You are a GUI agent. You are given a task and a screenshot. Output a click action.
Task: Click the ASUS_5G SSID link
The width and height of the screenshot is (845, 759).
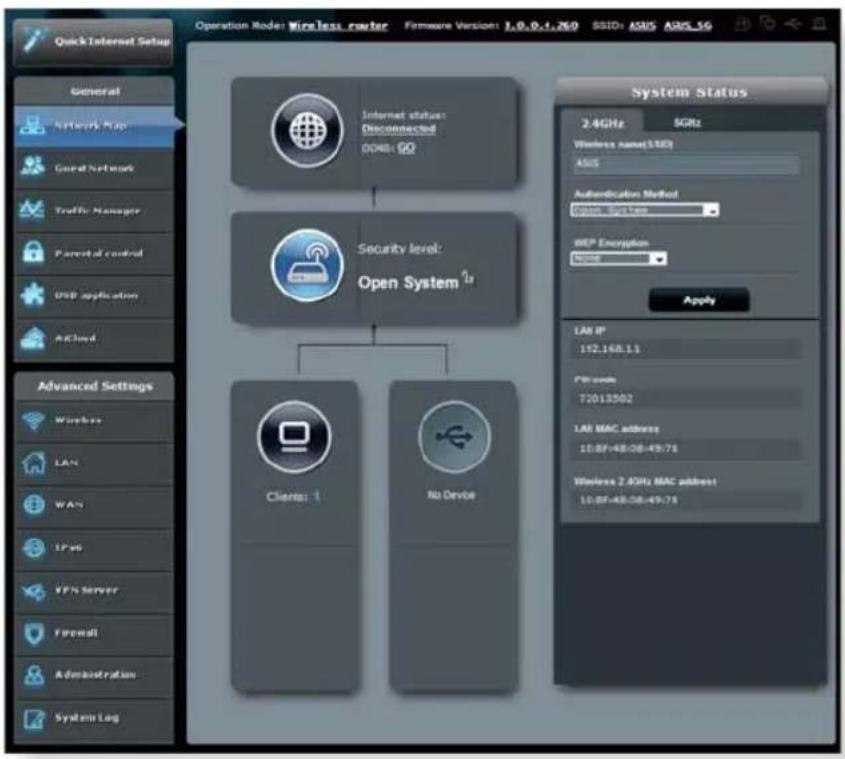point(688,25)
